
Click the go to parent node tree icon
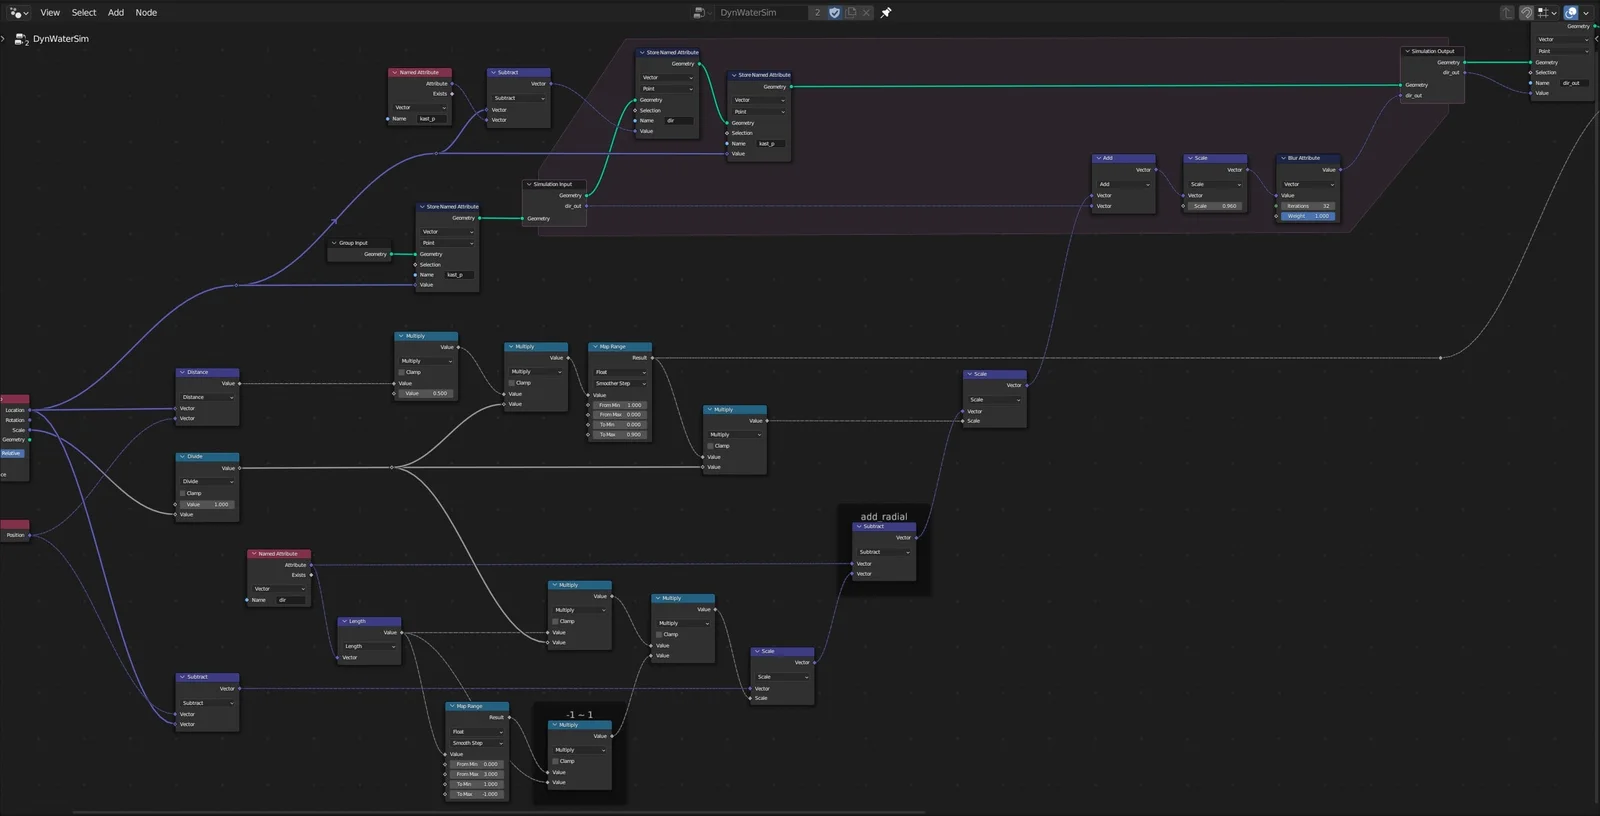point(1507,13)
